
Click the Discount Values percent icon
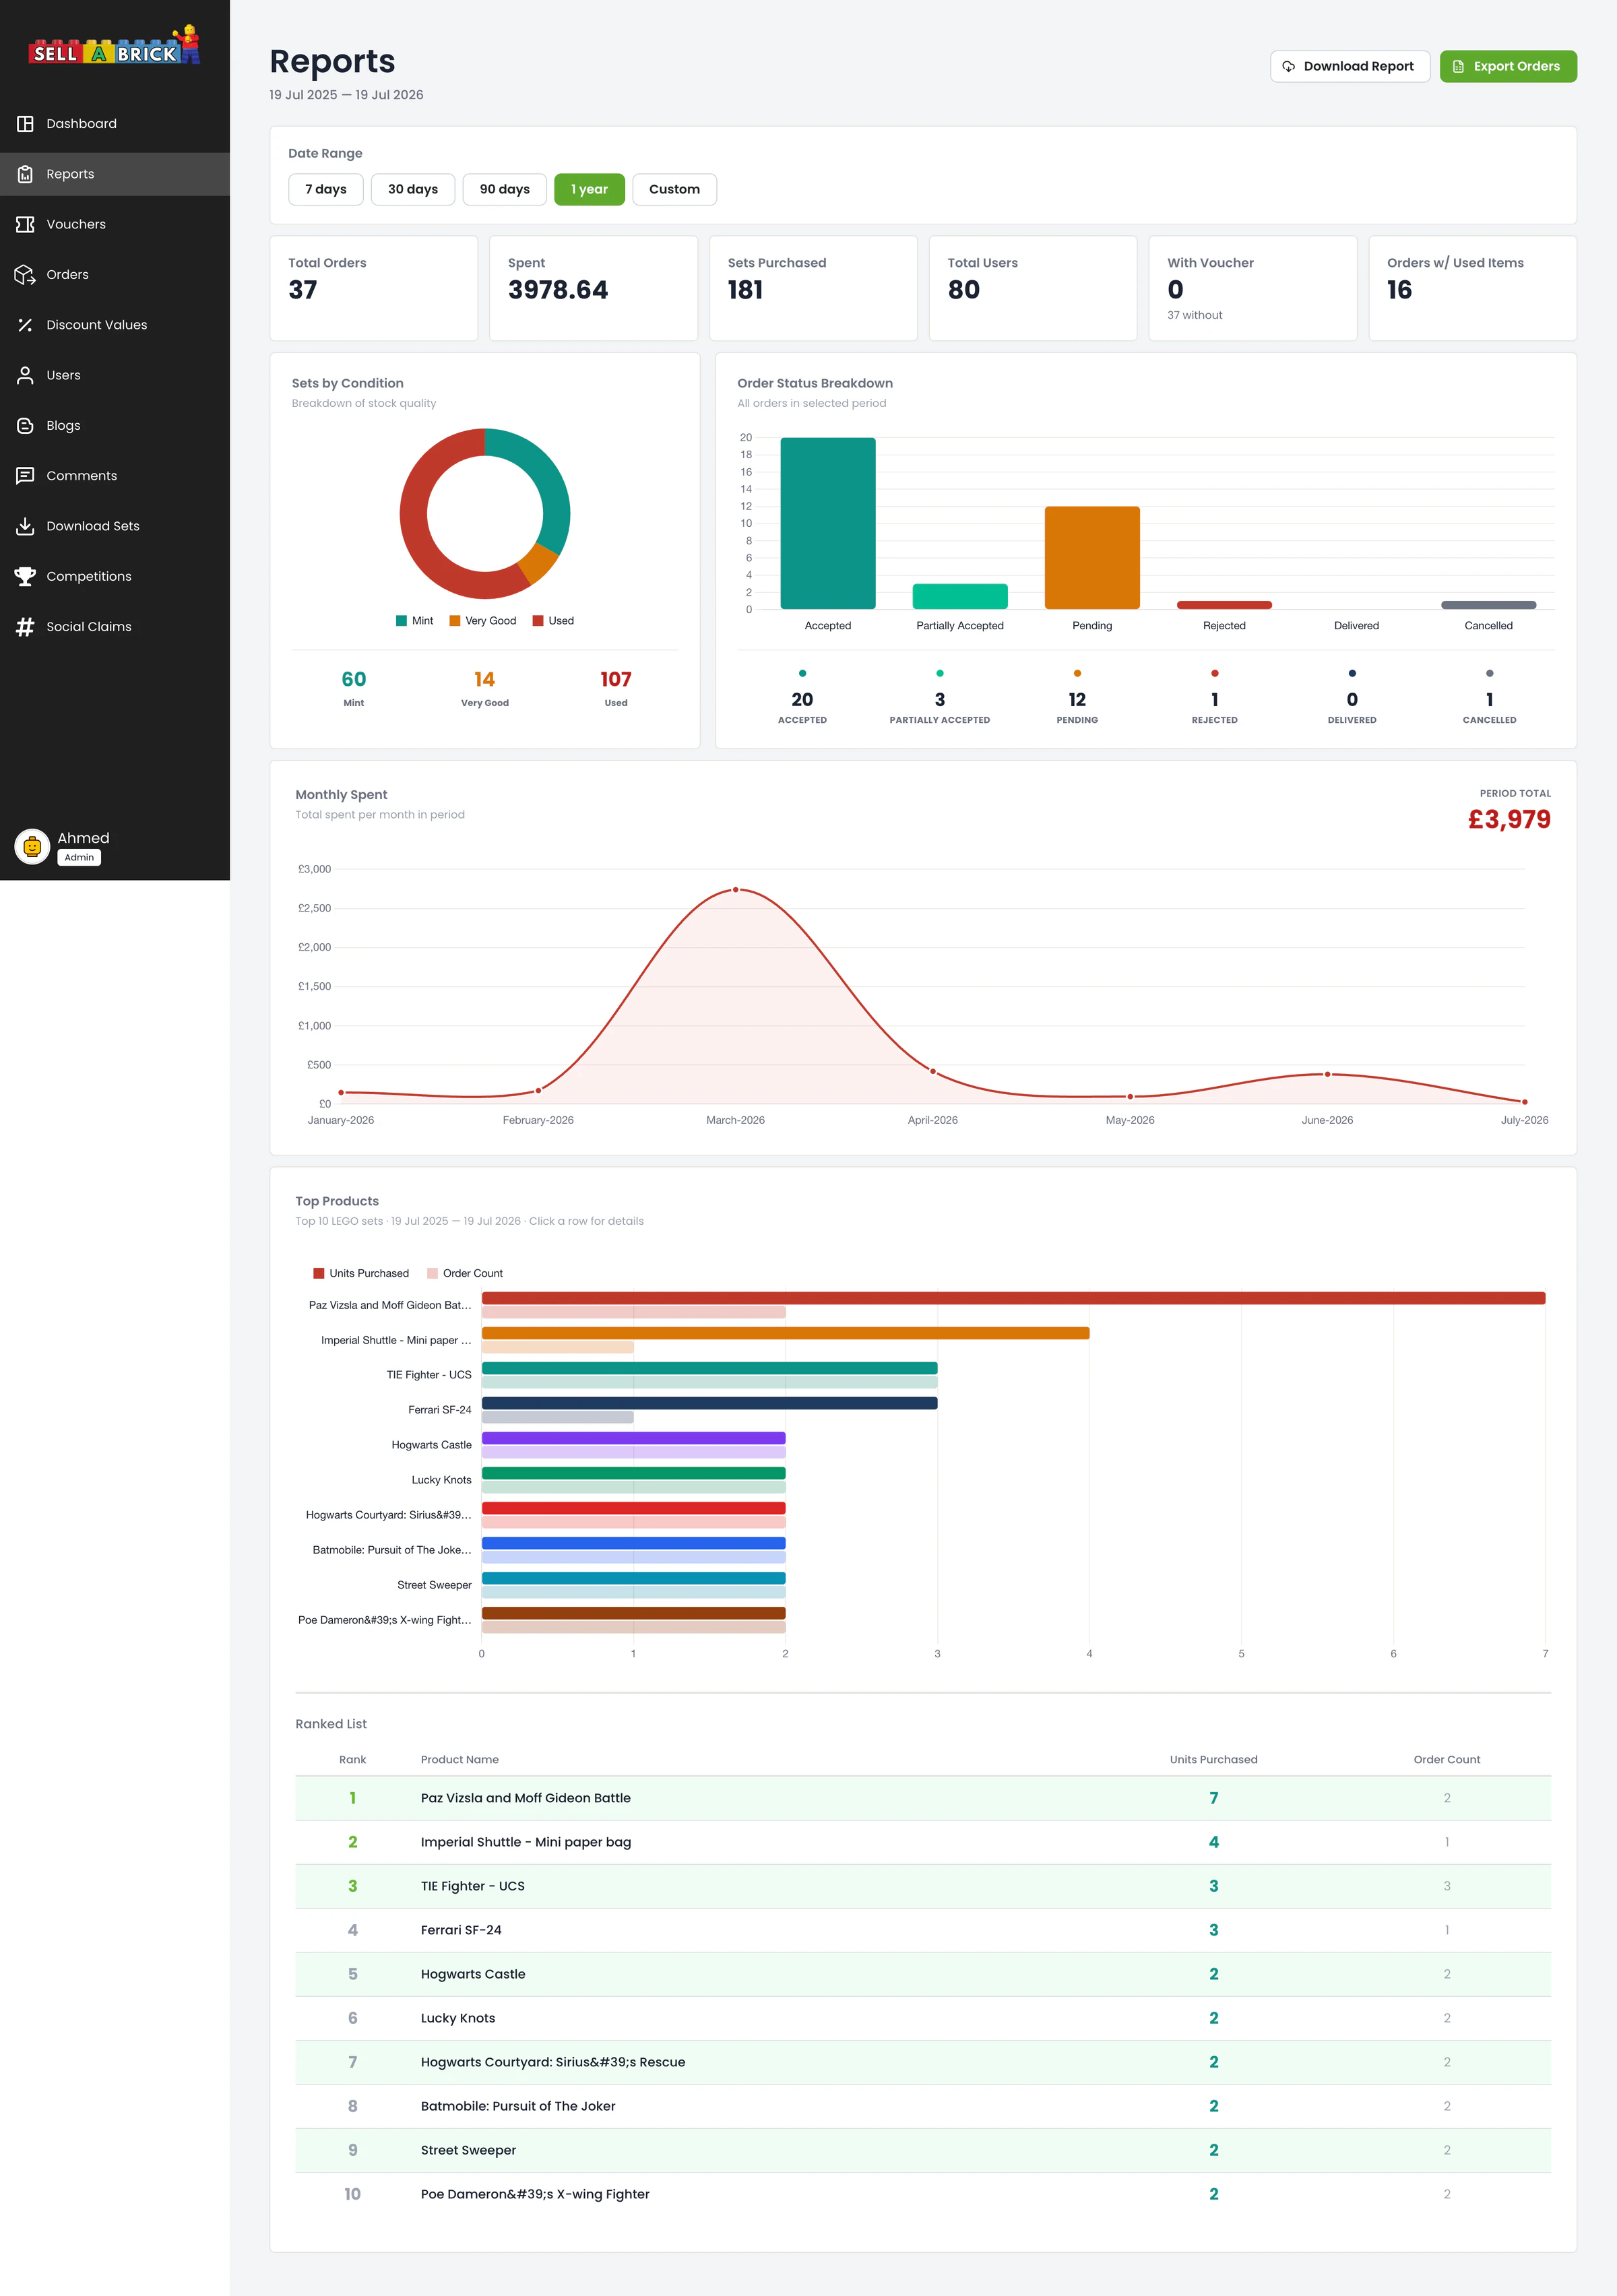coord(25,325)
